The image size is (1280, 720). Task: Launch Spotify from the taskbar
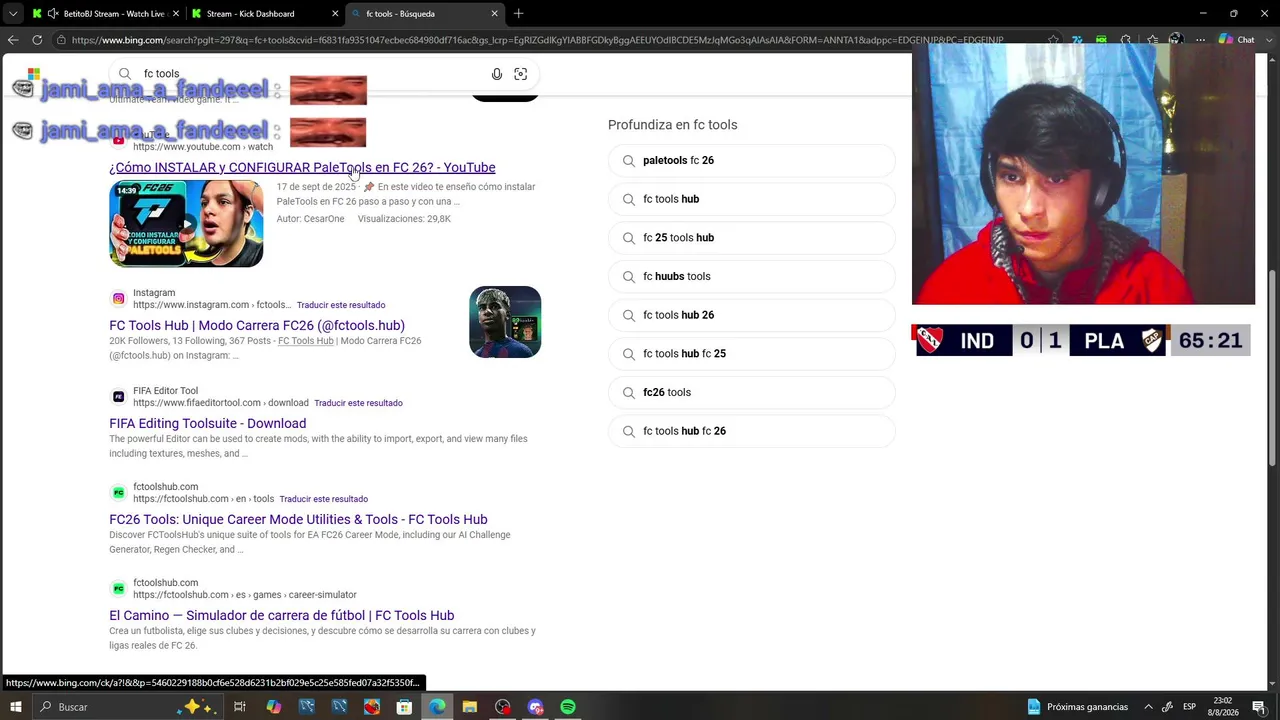(568, 707)
